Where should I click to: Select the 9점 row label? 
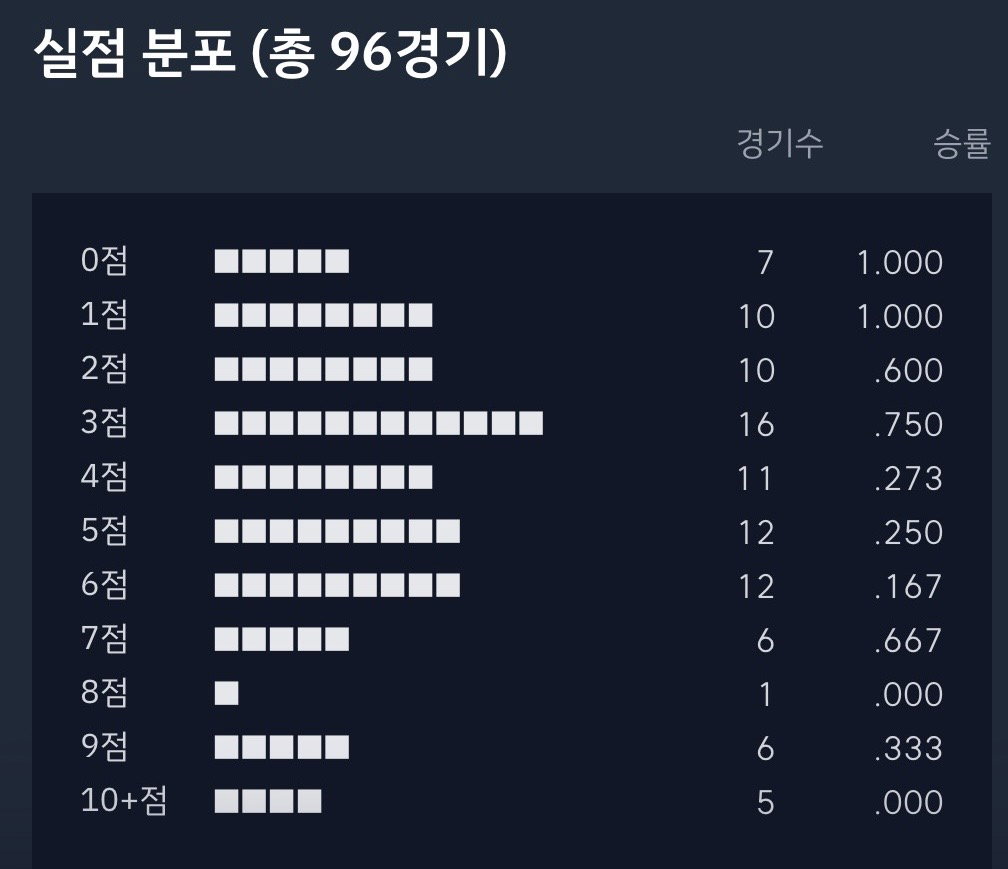(104, 747)
